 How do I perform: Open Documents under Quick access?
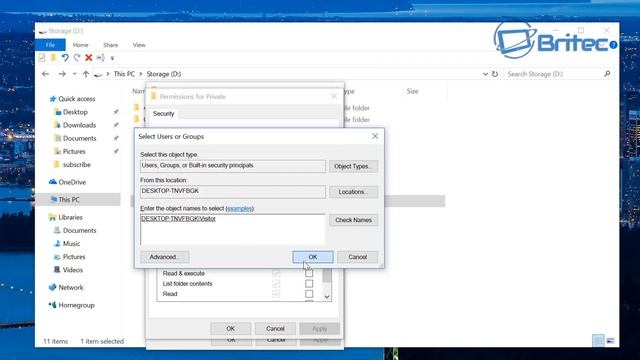coord(80,138)
